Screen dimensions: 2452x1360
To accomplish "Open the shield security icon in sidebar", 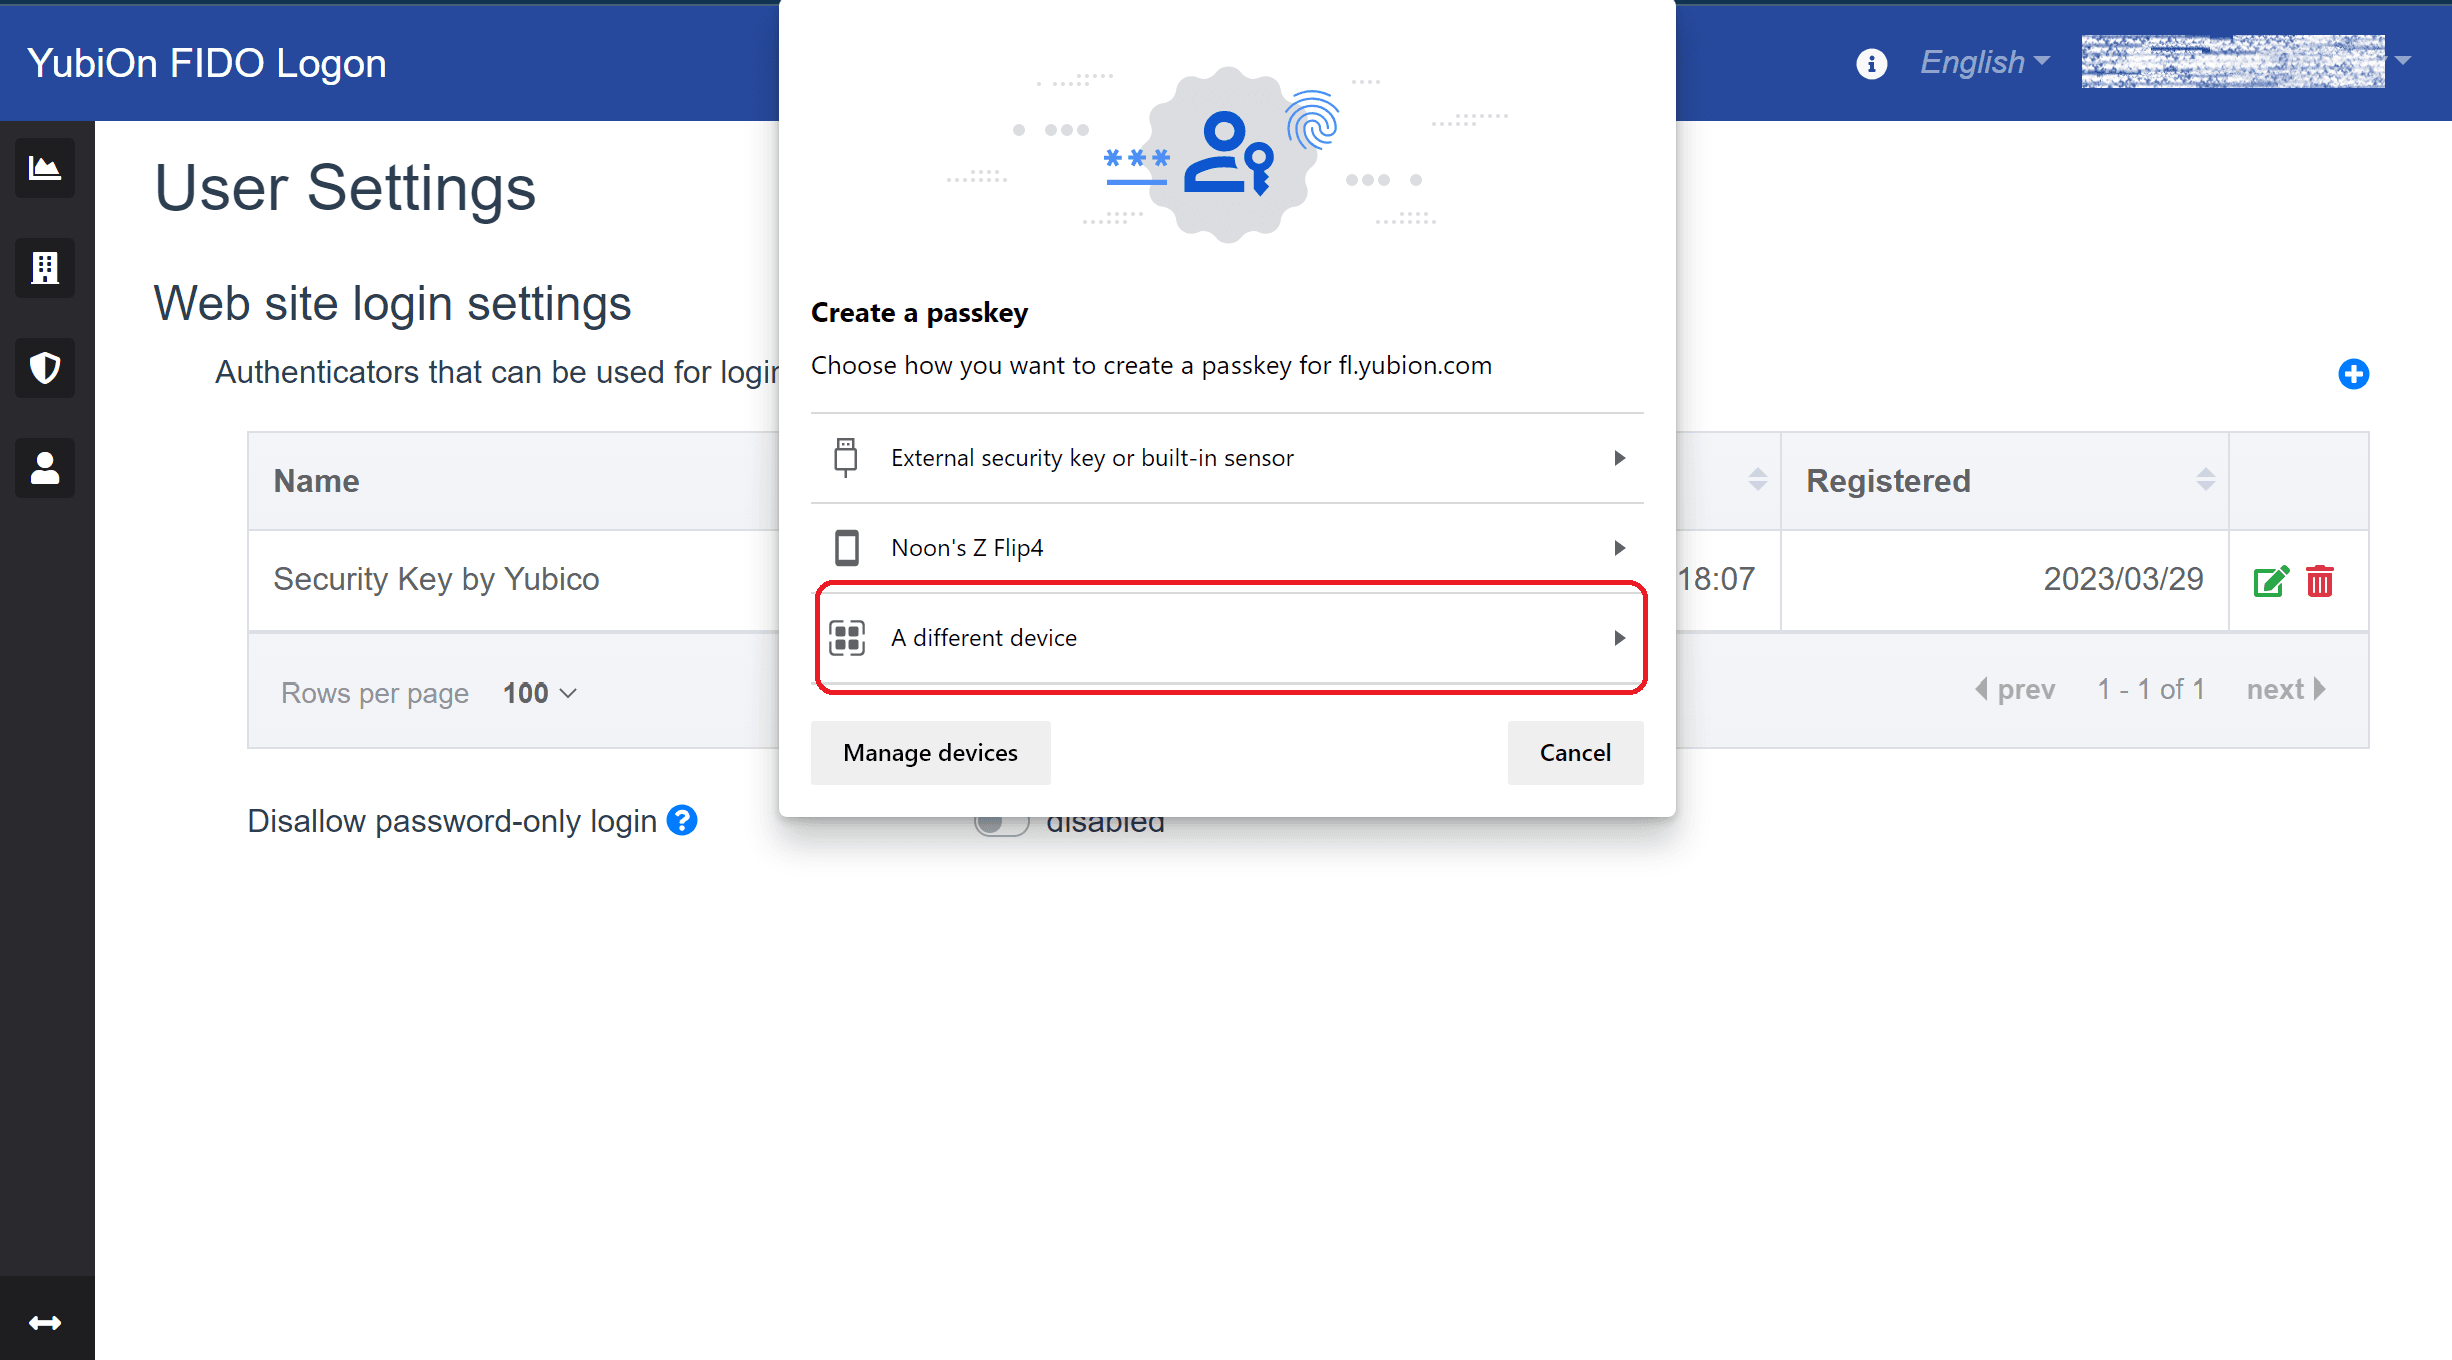I will [45, 368].
